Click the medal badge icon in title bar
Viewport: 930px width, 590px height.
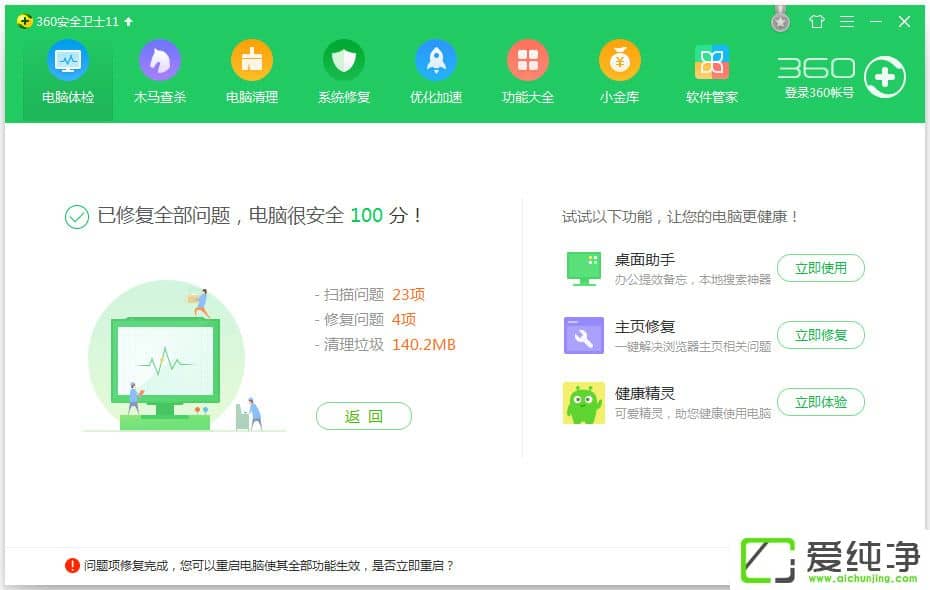pyautogui.click(x=781, y=20)
